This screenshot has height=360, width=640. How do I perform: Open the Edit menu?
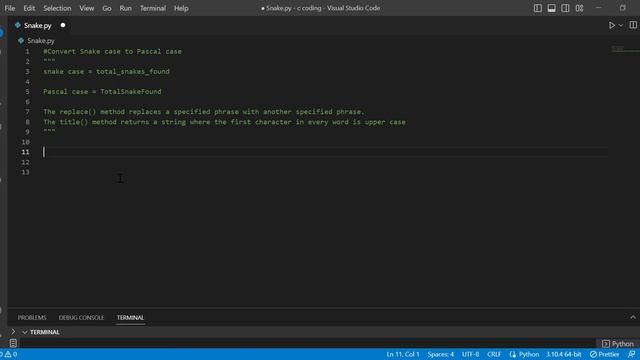(x=29, y=8)
